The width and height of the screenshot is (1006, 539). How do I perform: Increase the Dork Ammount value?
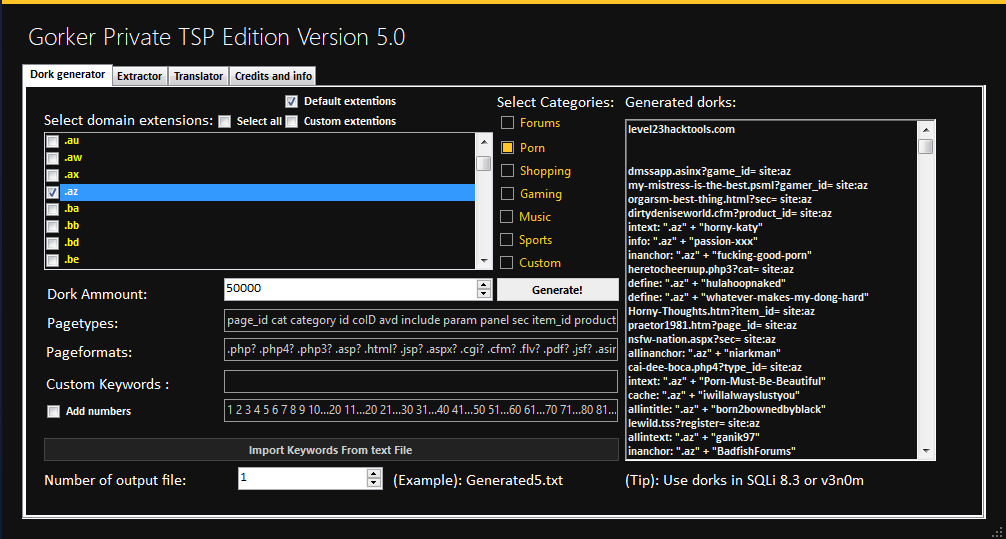pyautogui.click(x=484, y=285)
